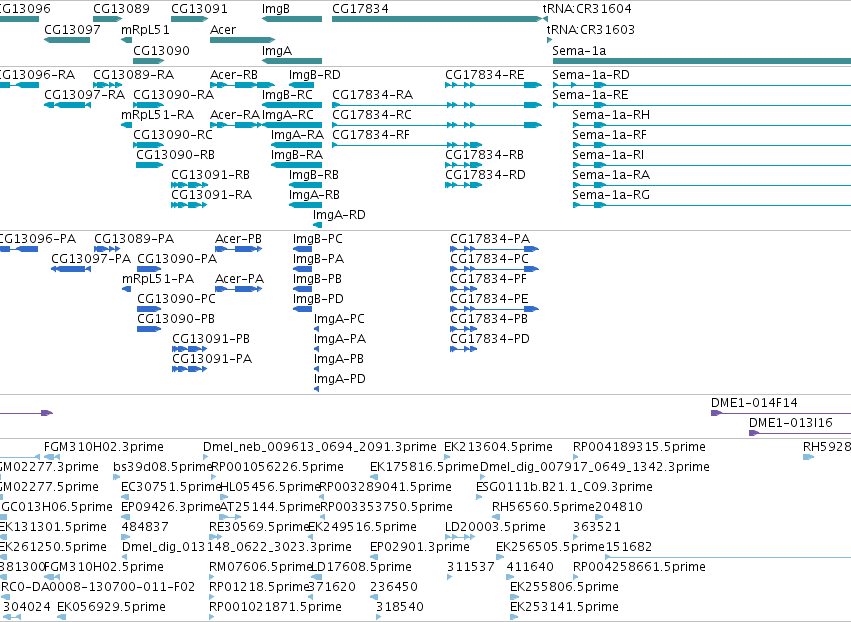Open the Acer-PB protein label
The height and width of the screenshot is (622, 851).
238,239
